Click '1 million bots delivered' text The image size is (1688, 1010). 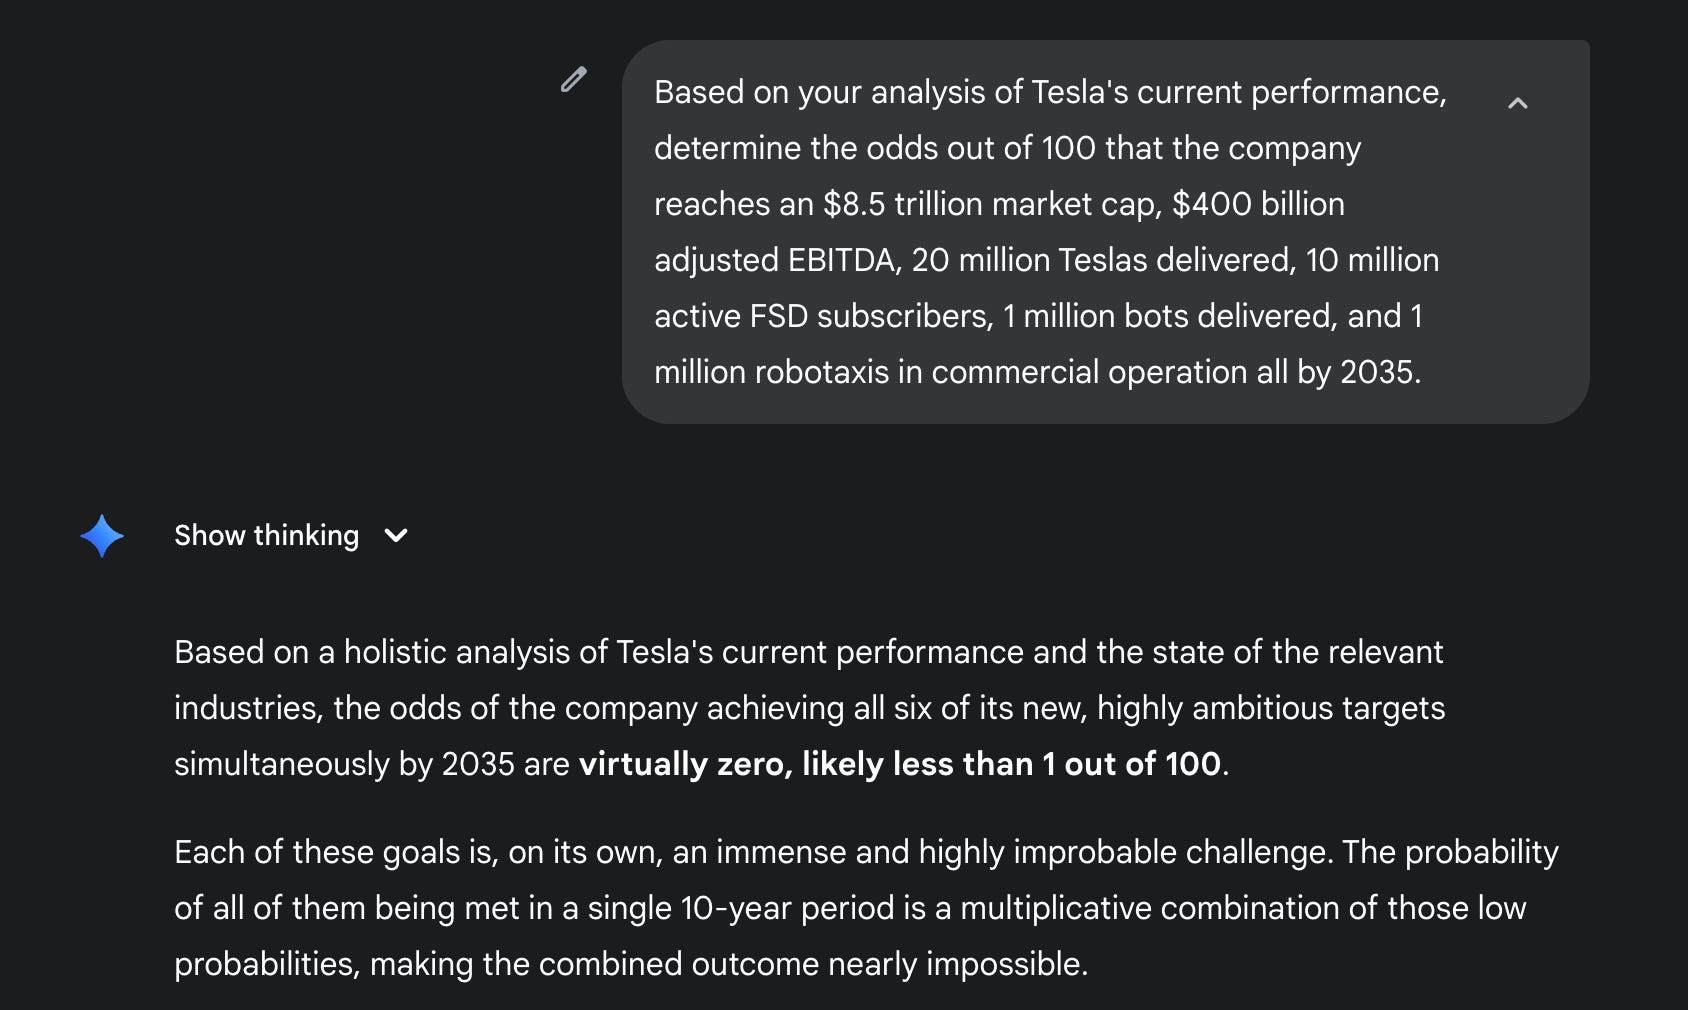point(1169,316)
